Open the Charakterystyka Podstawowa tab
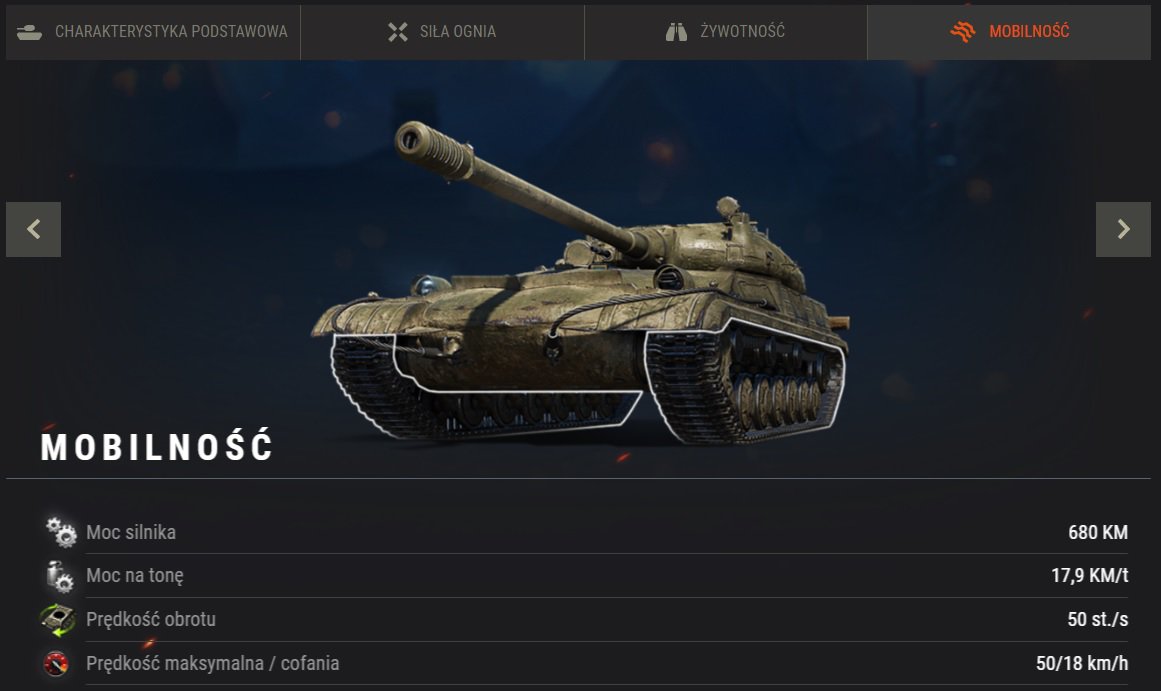Image resolution: width=1161 pixels, height=691 pixels. coord(153,32)
